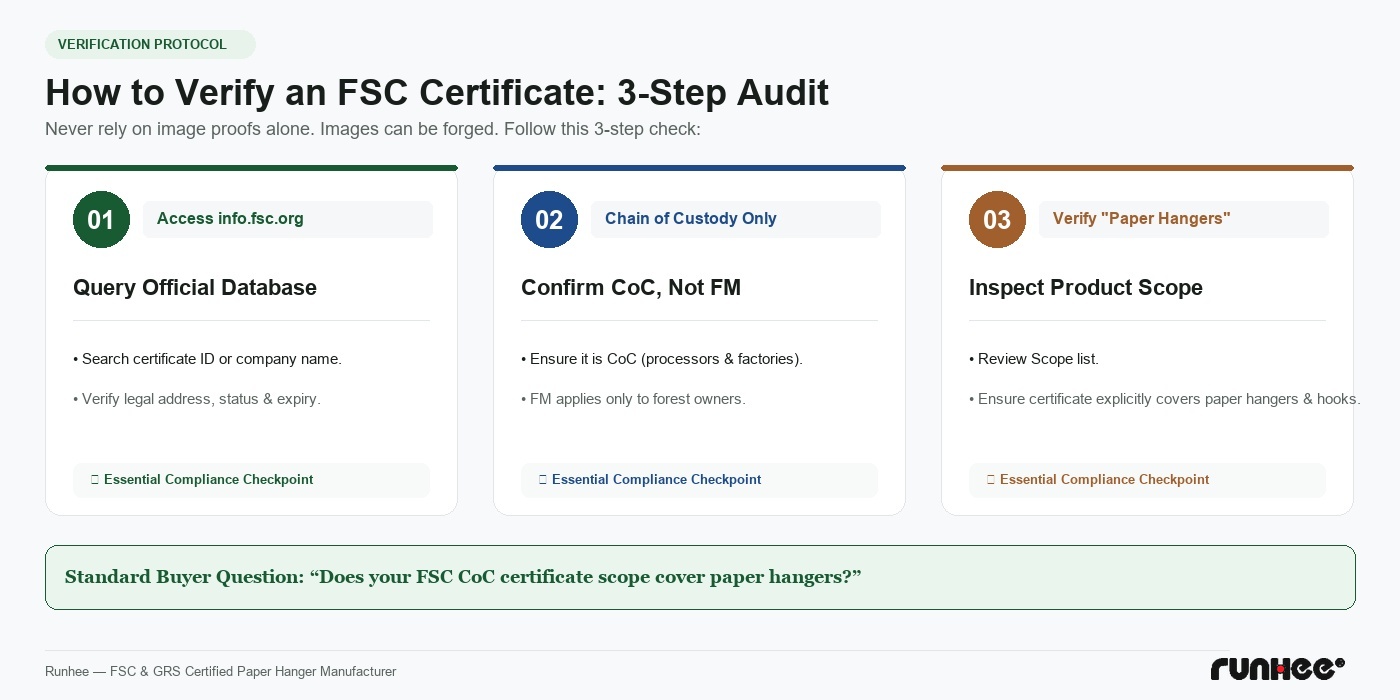Click green Essential Compliance Checkpoint badge
Image resolution: width=1400 pixels, height=700 pixels.
tap(251, 480)
